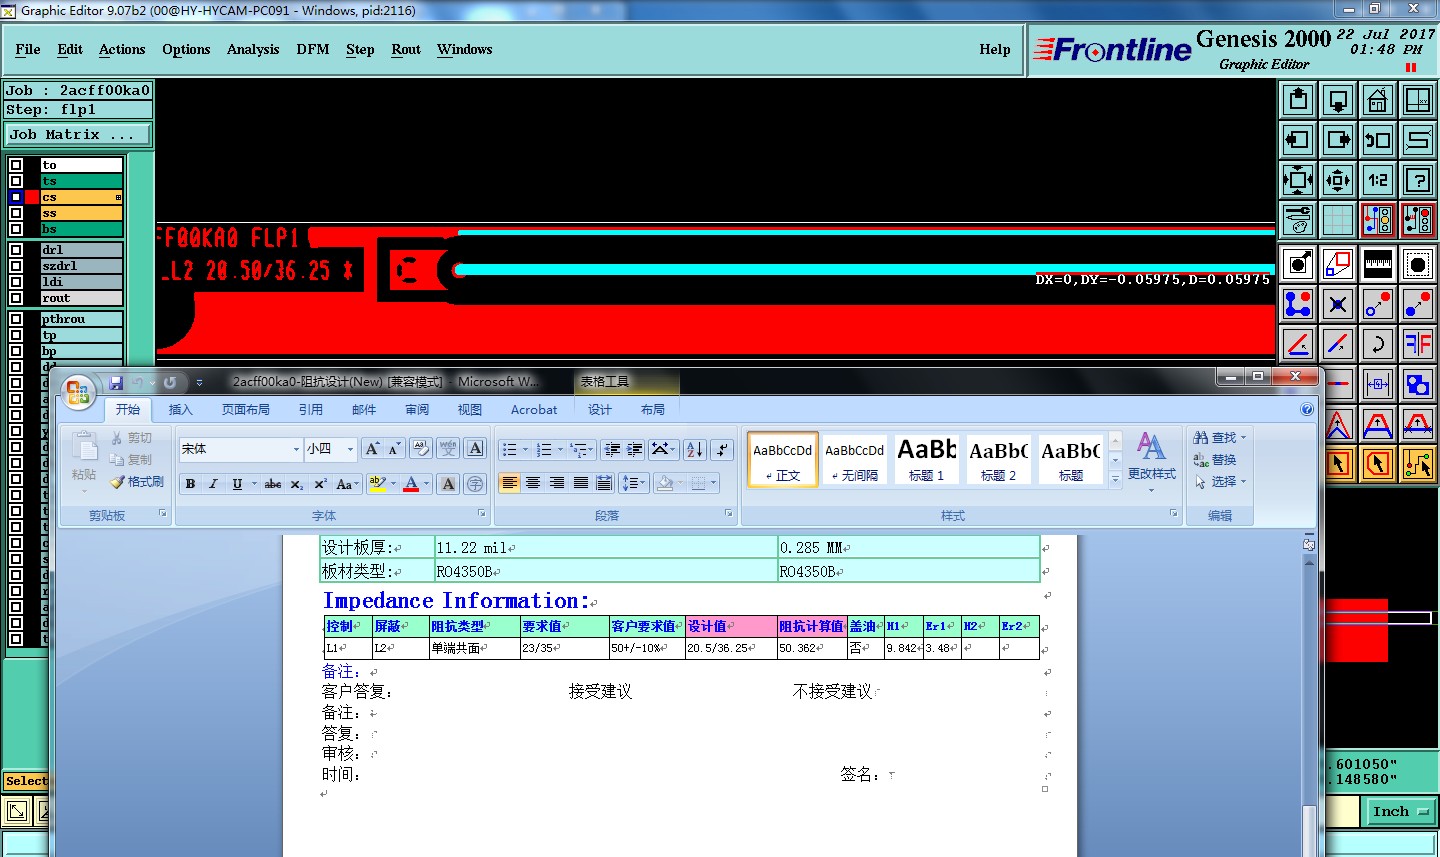Click the sort A-Z icon in Word
1440x857 pixels.
(695, 450)
